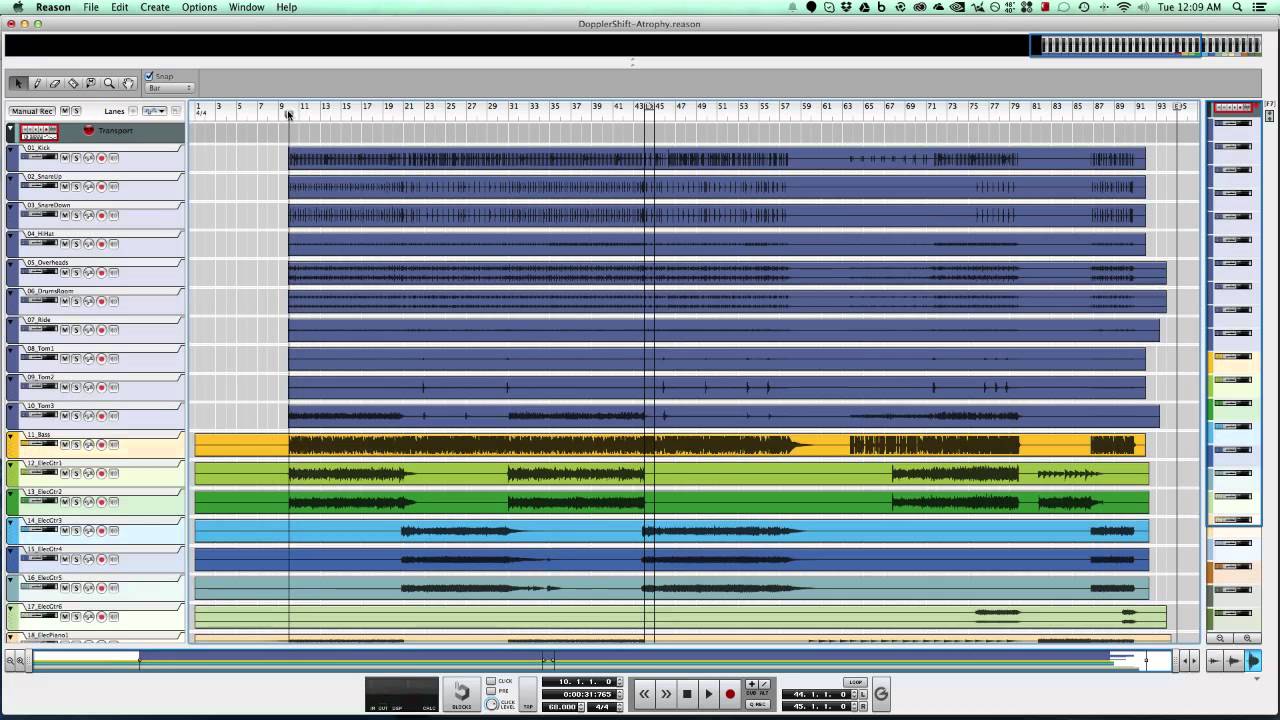1280x720 pixels.
Task: Collapse the 01_Kick track
Action: 11,150
